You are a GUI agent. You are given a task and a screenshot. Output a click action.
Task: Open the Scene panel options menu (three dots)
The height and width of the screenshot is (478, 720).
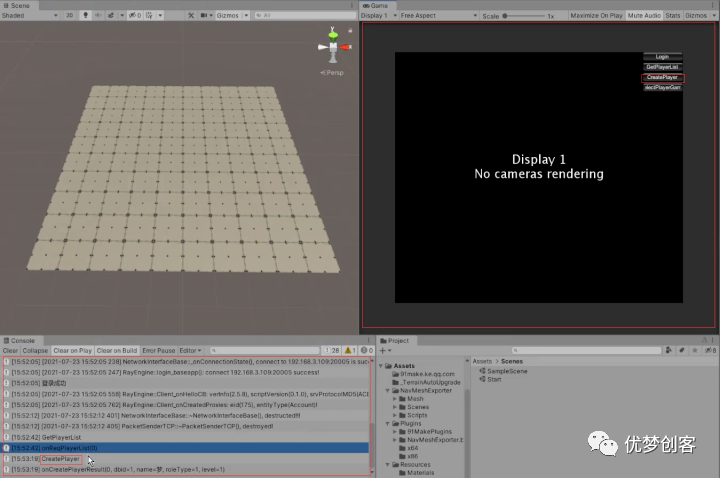tap(352, 6)
